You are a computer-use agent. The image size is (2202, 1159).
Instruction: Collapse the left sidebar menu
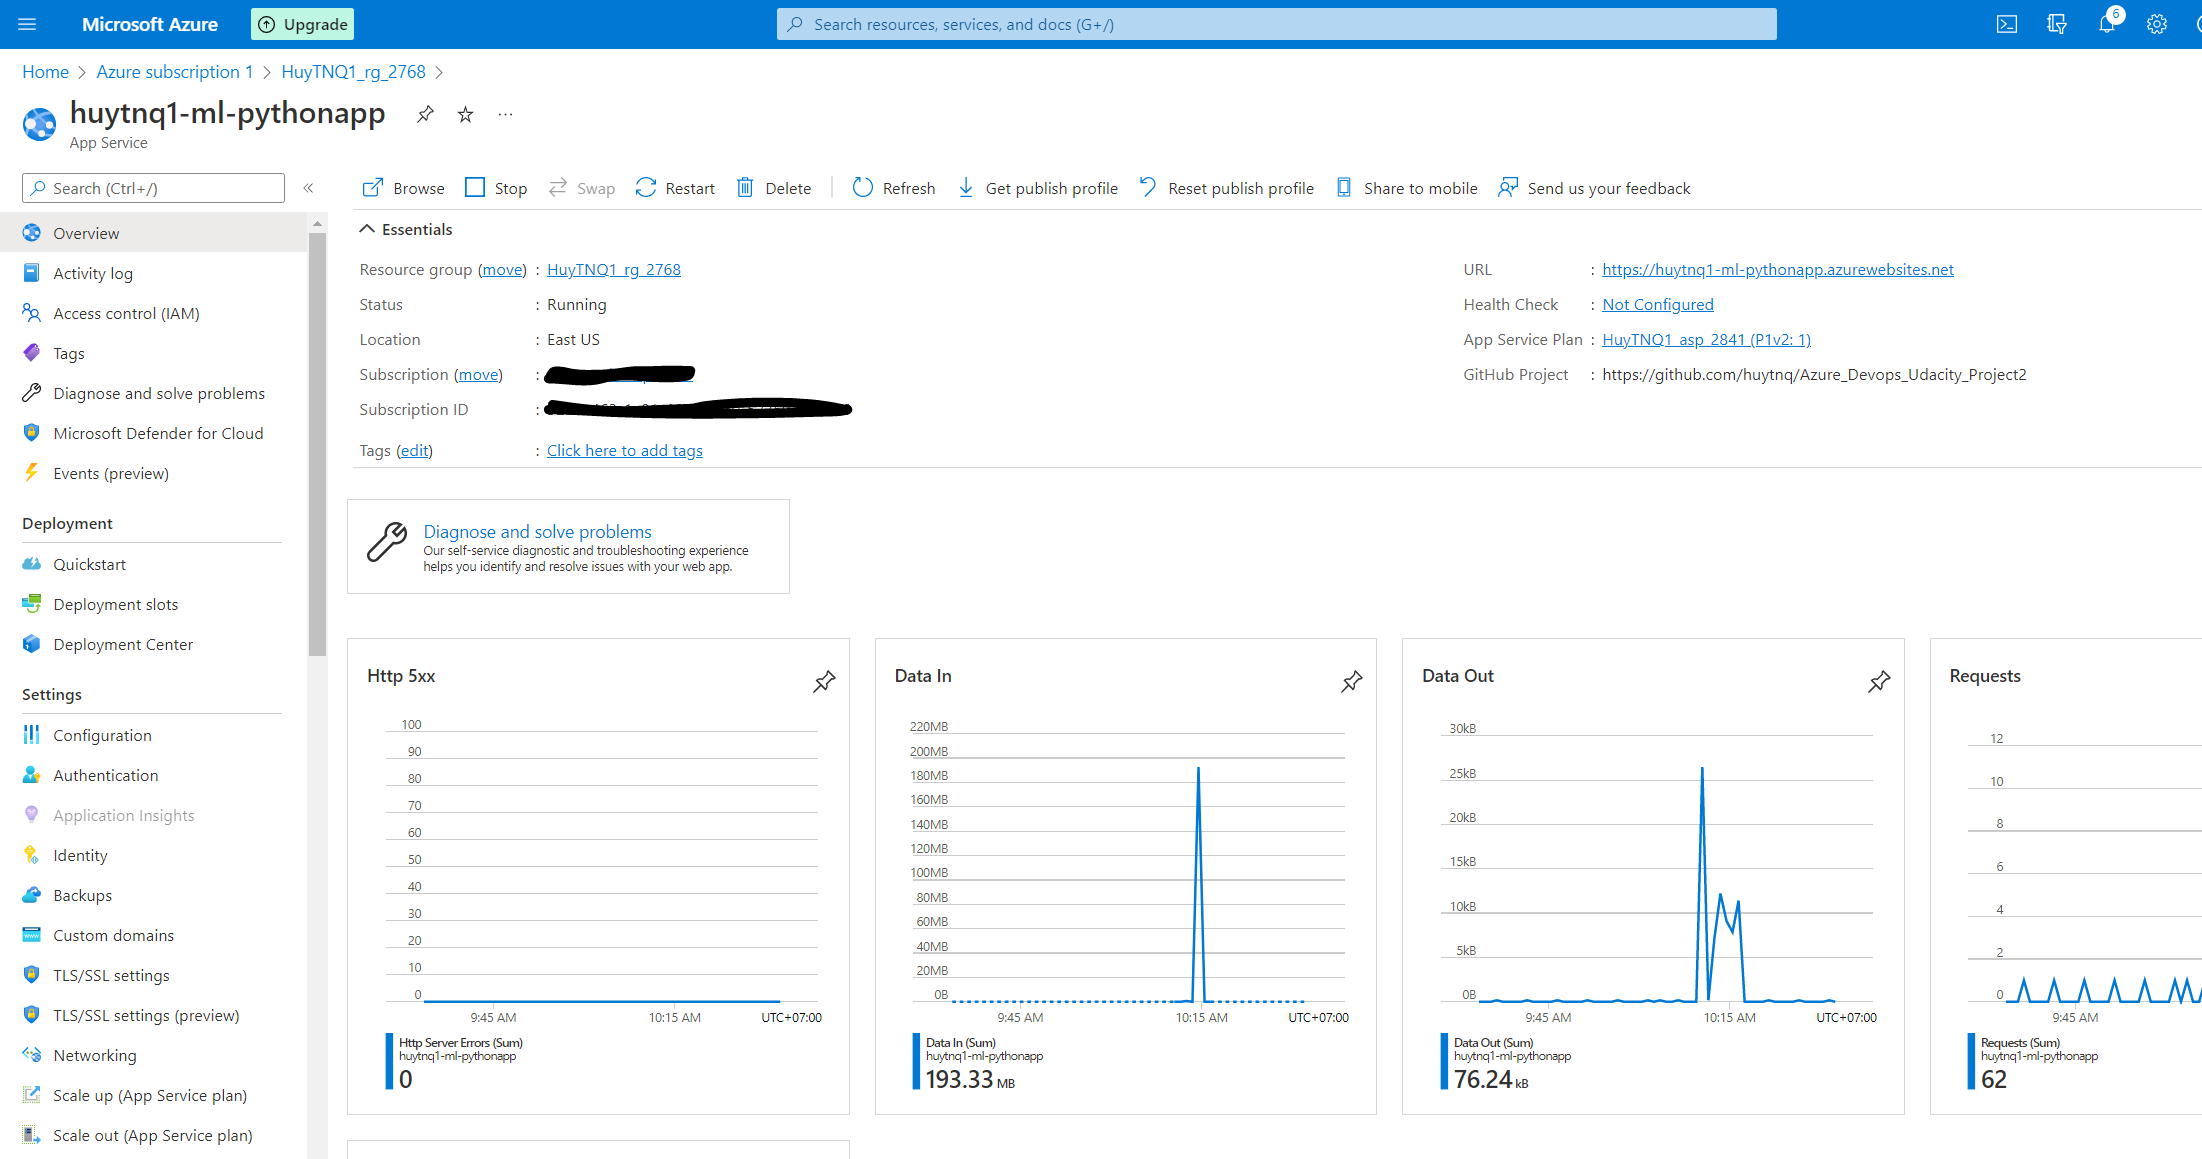(309, 188)
